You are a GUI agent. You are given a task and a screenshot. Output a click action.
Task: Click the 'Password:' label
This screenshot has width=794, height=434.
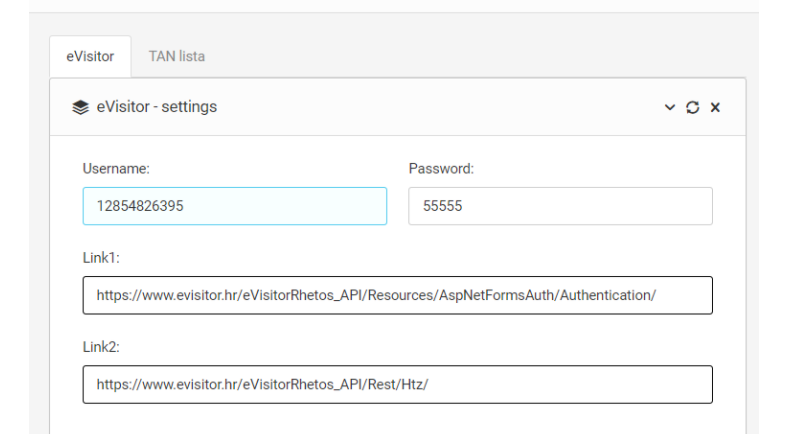click(x=441, y=169)
